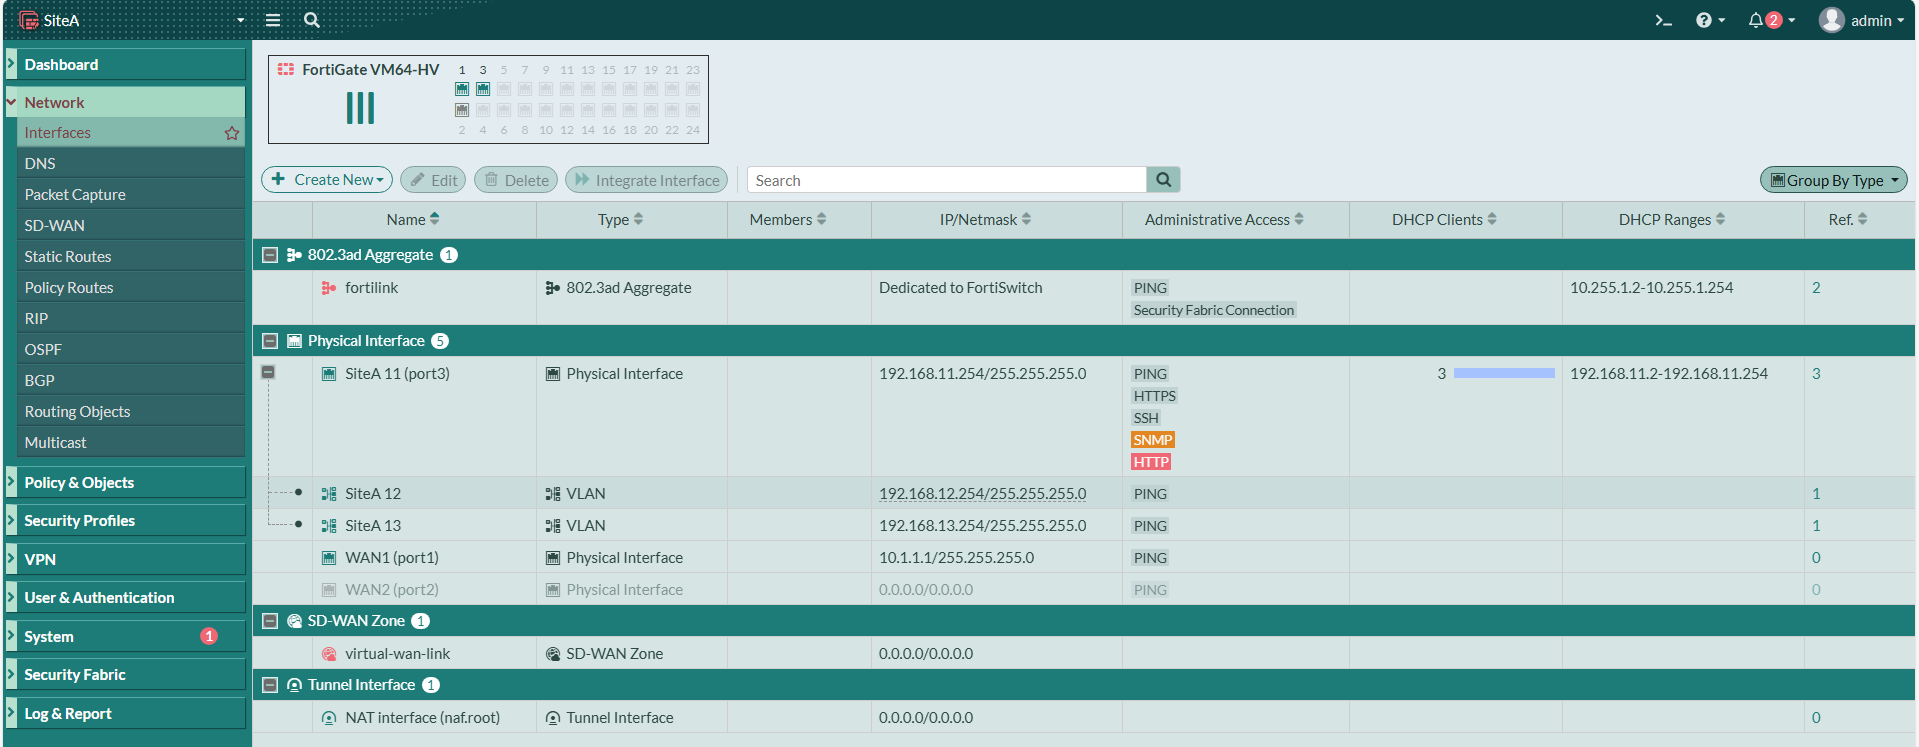Sort by the Administrative Access column
The height and width of the screenshot is (747, 1919).
point(1224,220)
